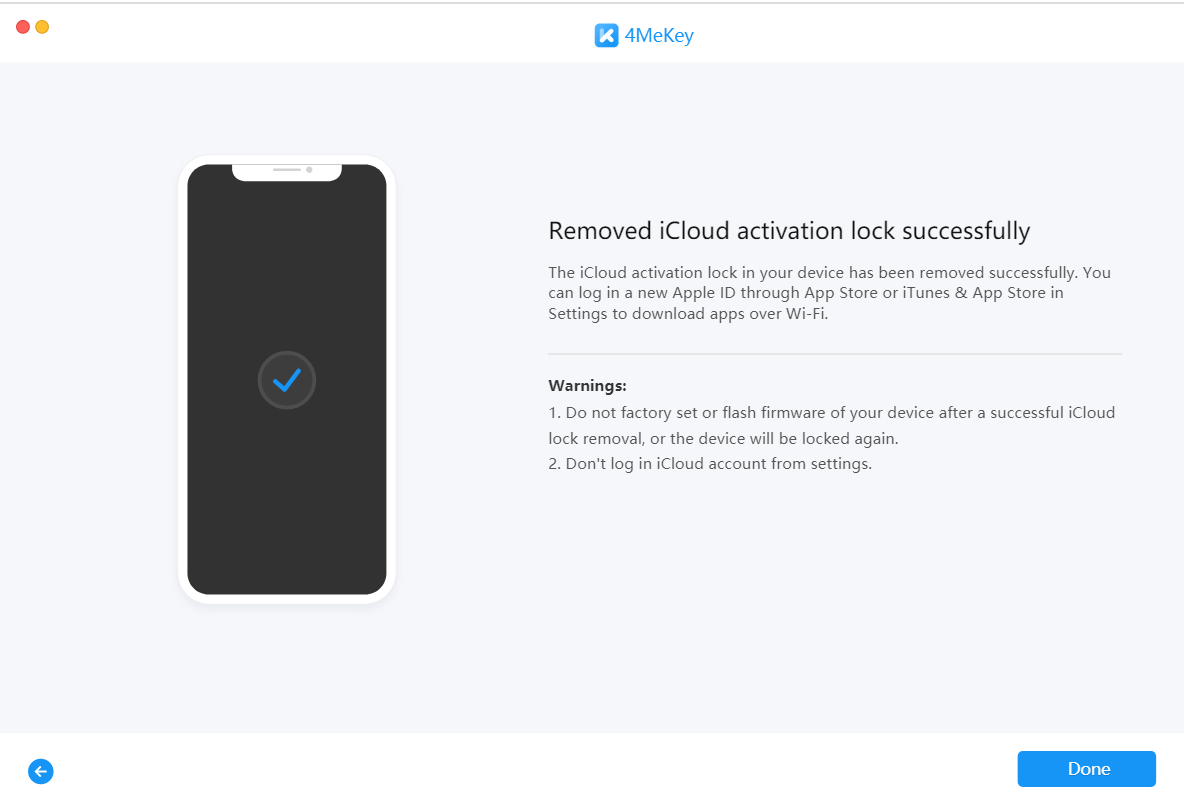Viewport: 1184px width, 797px height.
Task: Click the 'Removed iCloud activation lock successfully' heading
Action: click(789, 231)
